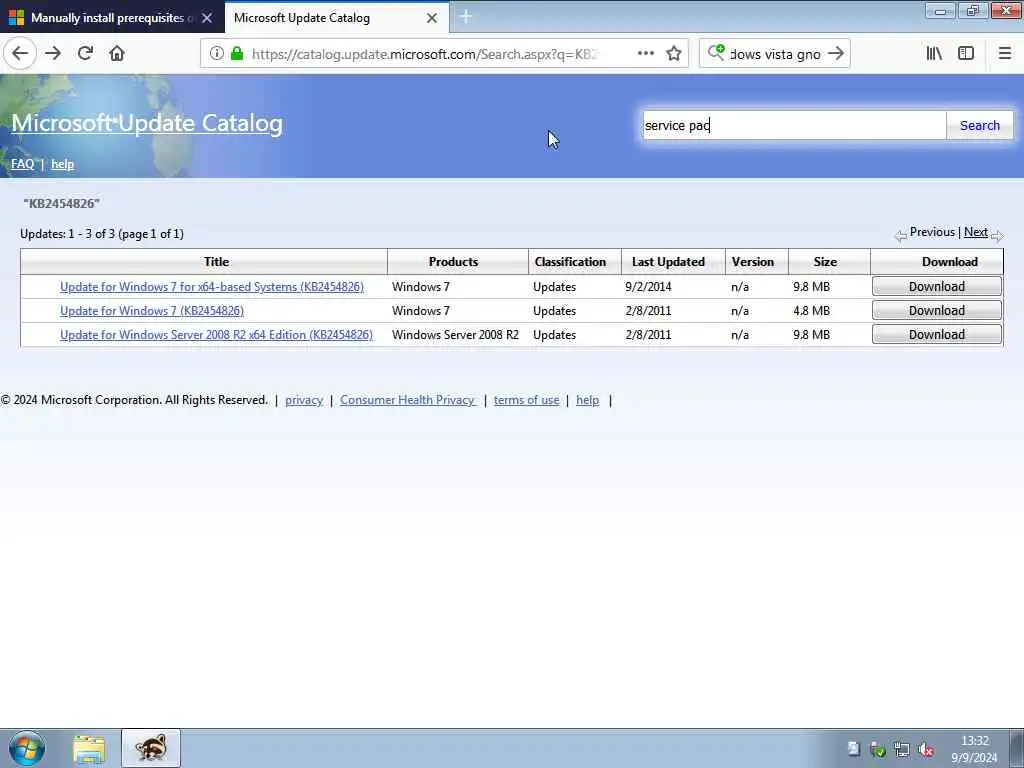1024x768 pixels.
Task: Click the Next page arrow icon
Action: [x=997, y=236]
